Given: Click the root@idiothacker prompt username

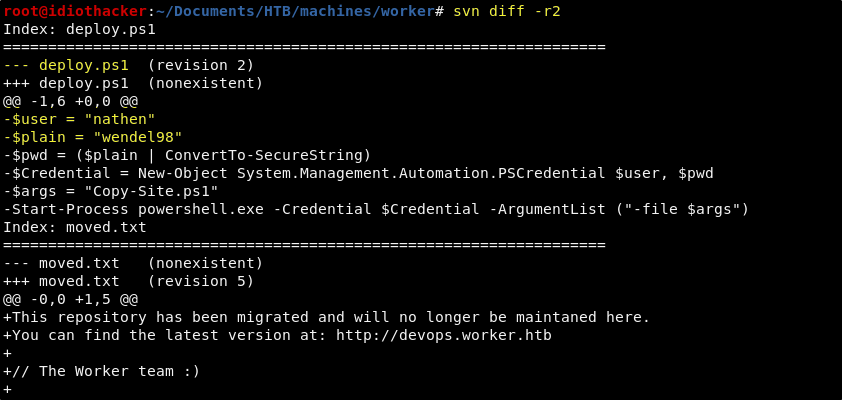Looking at the screenshot, I should pyautogui.click(x=75, y=11).
